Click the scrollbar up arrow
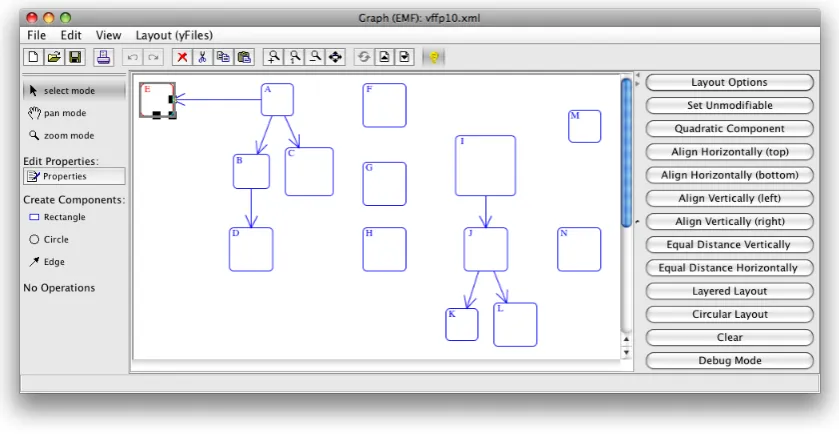This screenshot has height=434, width=839. point(626,339)
